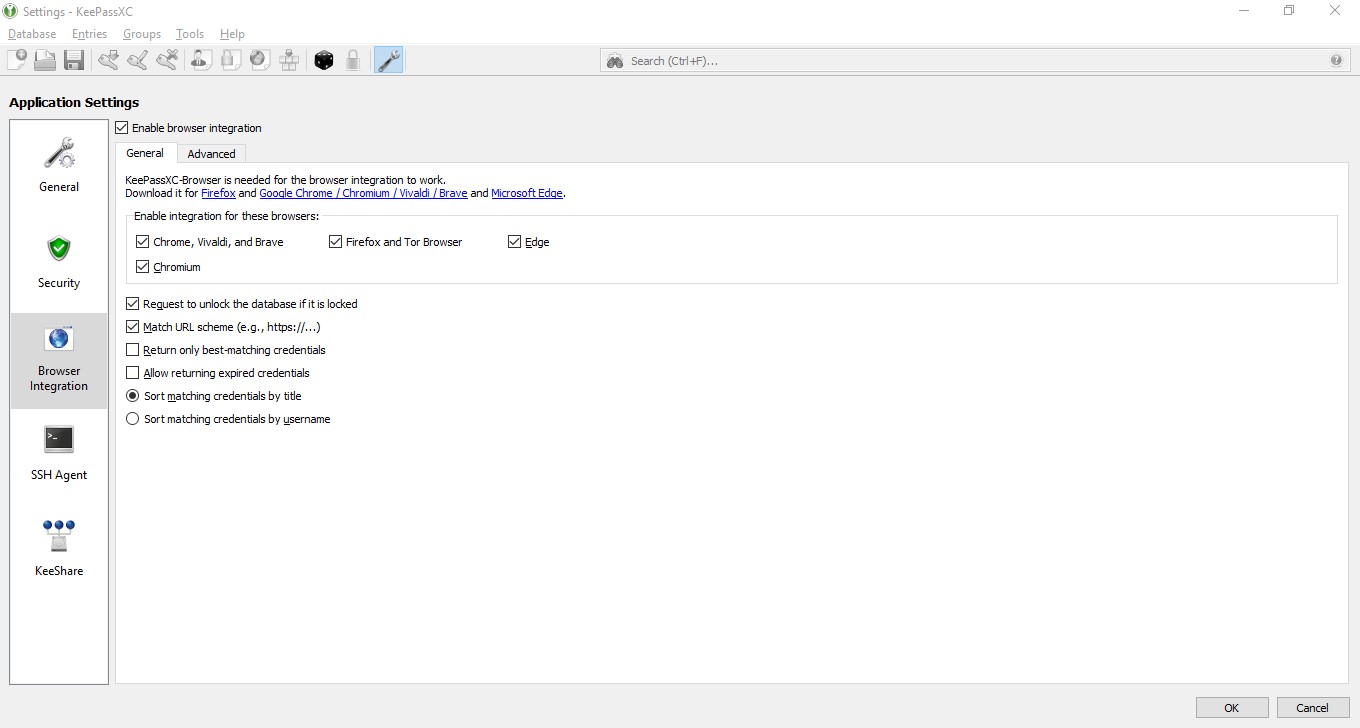
Task: Toggle the Settings wrench toolbar icon
Action: pyautogui.click(x=388, y=60)
